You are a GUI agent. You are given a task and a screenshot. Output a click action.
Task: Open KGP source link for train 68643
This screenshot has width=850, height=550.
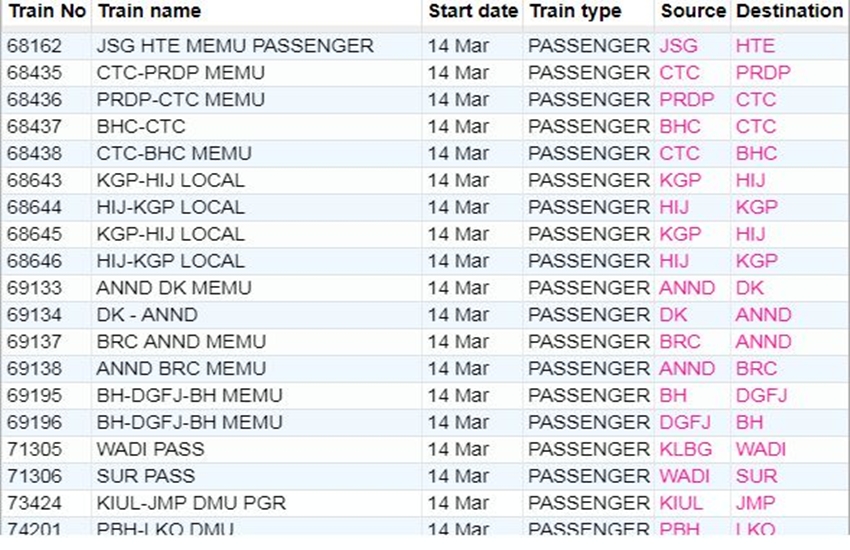tap(680, 181)
